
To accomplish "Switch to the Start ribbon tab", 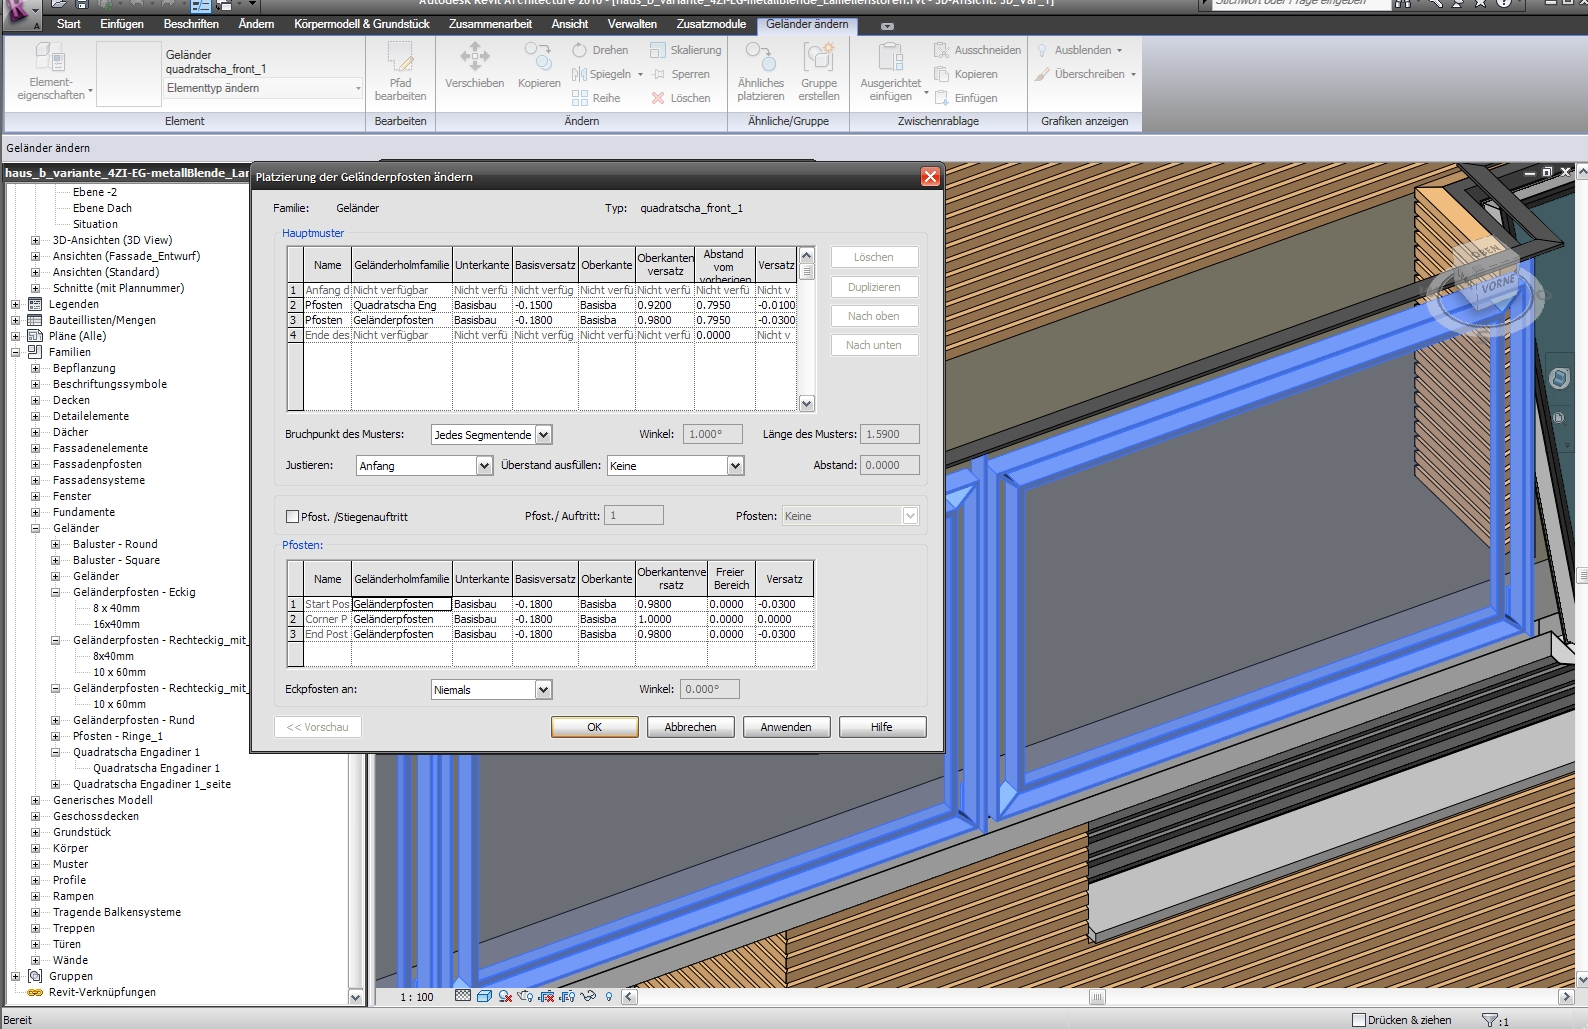I will pos(69,24).
